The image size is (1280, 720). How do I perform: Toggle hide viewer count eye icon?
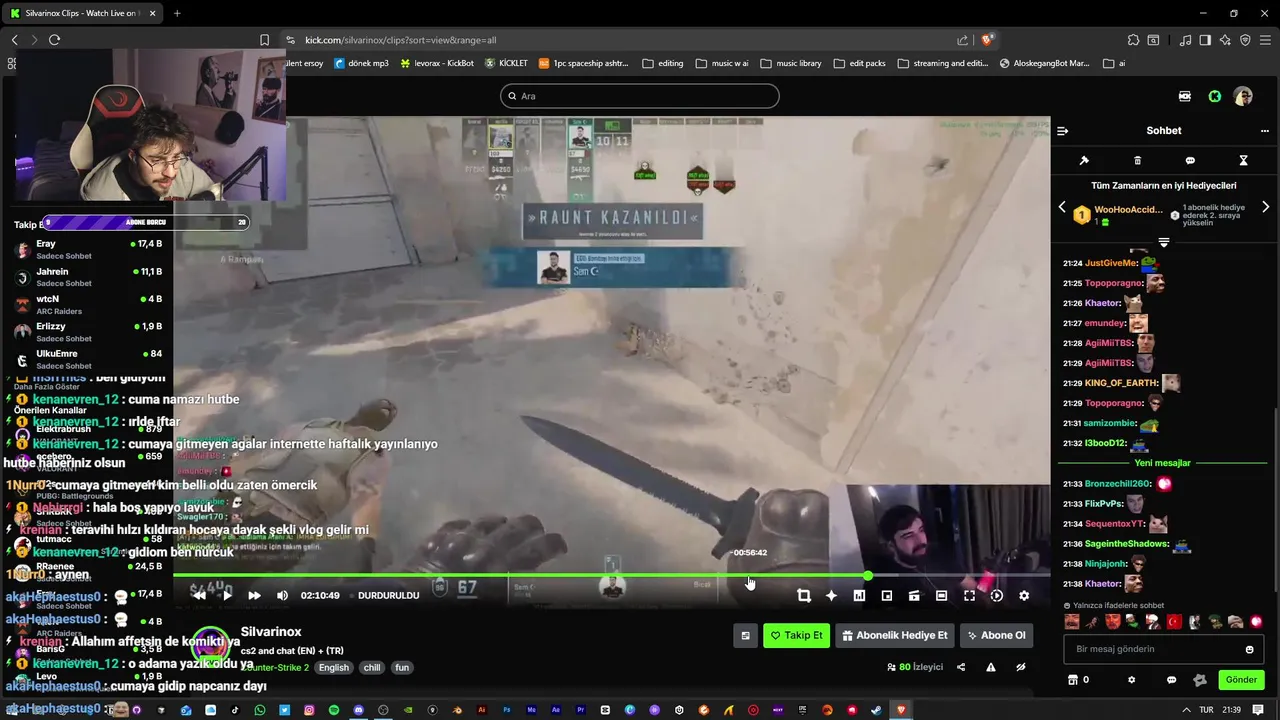(x=1021, y=667)
